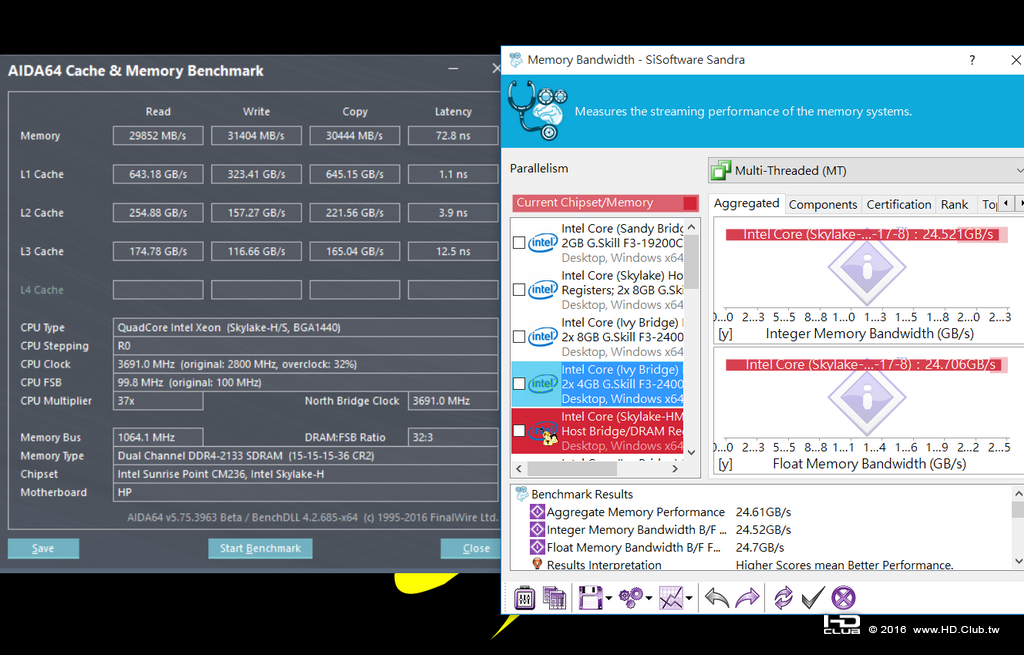This screenshot has width=1024, height=655.
Task: Click the copy results tables icon
Action: tap(554, 598)
